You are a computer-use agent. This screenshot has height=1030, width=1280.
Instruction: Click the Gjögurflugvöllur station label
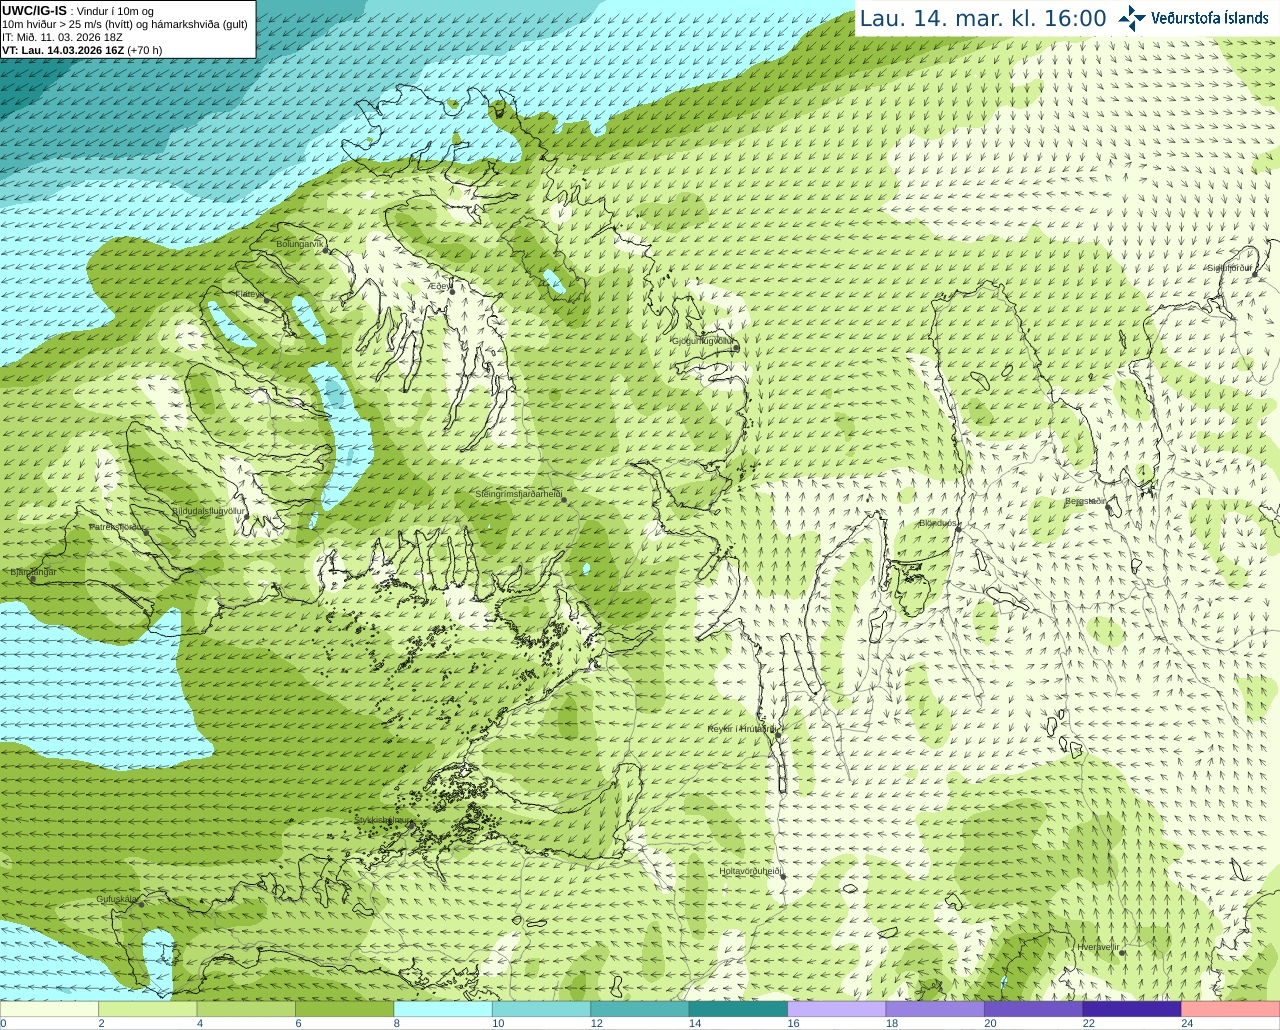[x=703, y=341]
